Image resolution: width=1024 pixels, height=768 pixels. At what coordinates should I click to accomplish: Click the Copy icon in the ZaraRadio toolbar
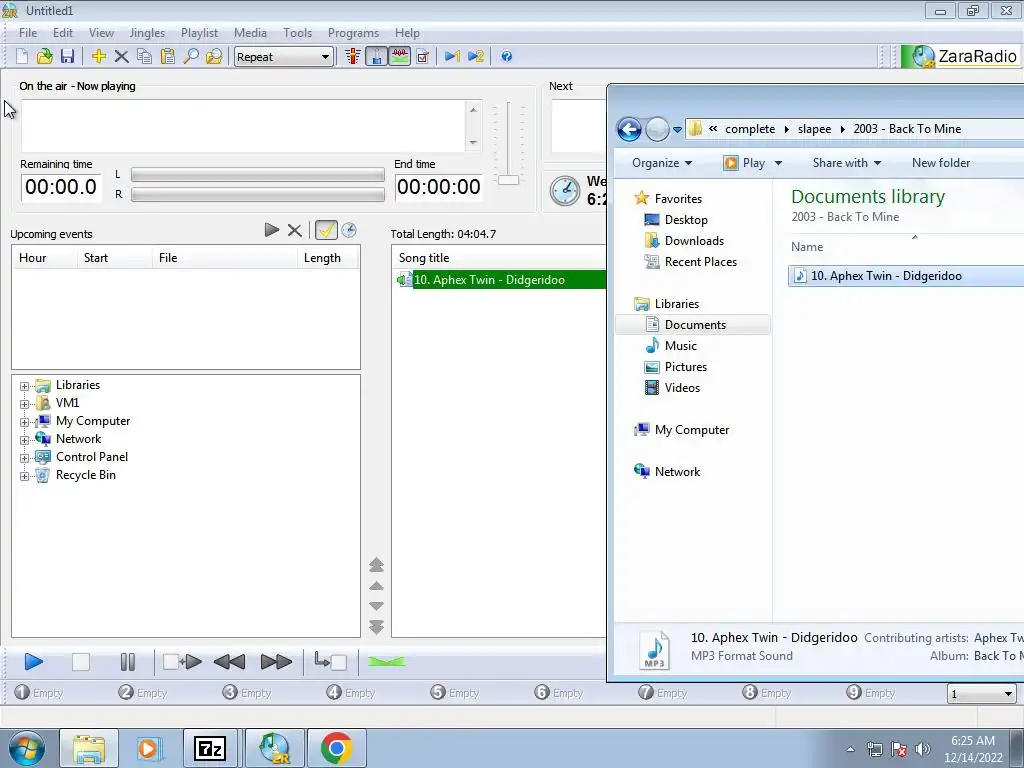coord(144,56)
